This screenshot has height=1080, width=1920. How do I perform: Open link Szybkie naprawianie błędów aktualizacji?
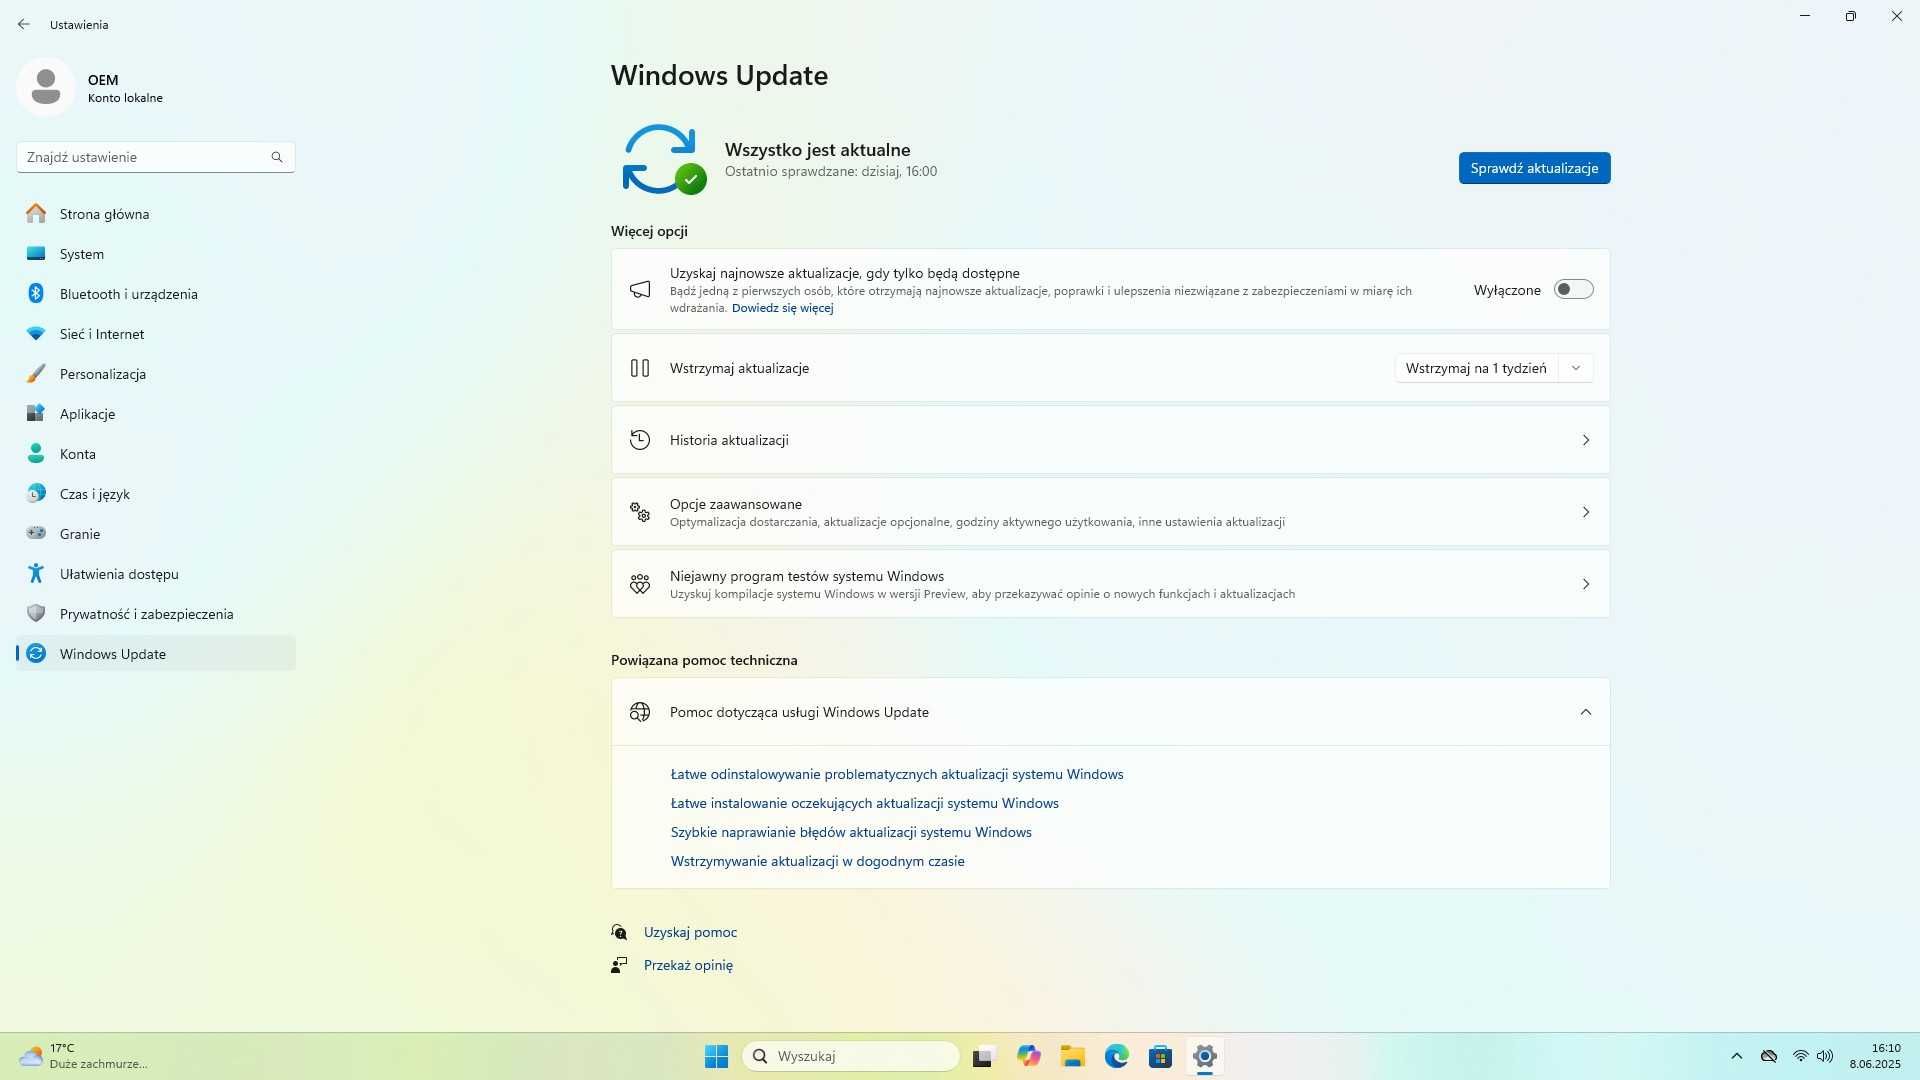pyautogui.click(x=851, y=832)
